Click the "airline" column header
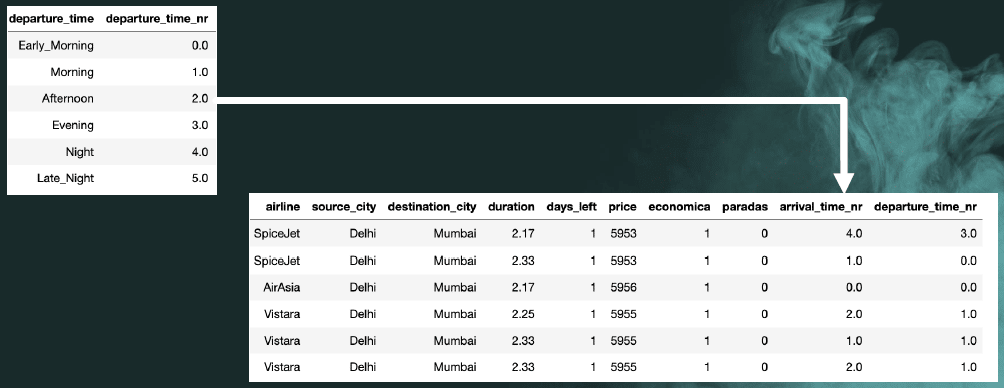Image resolution: width=1004 pixels, height=388 pixels. point(282,207)
